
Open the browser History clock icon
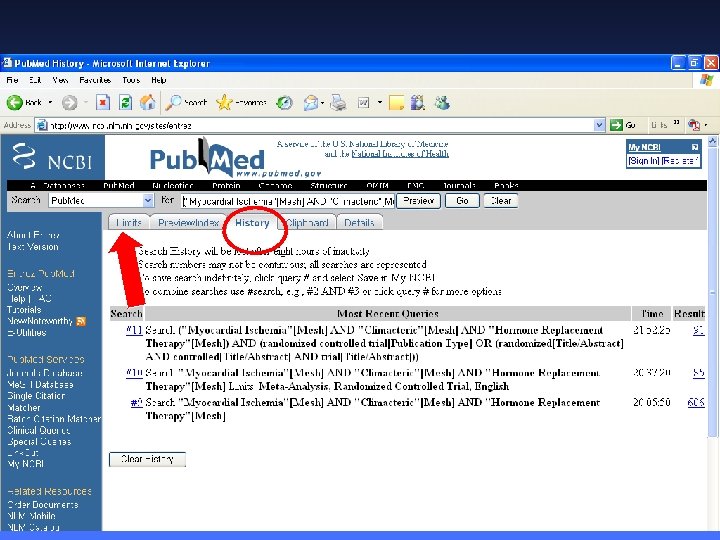pos(284,102)
